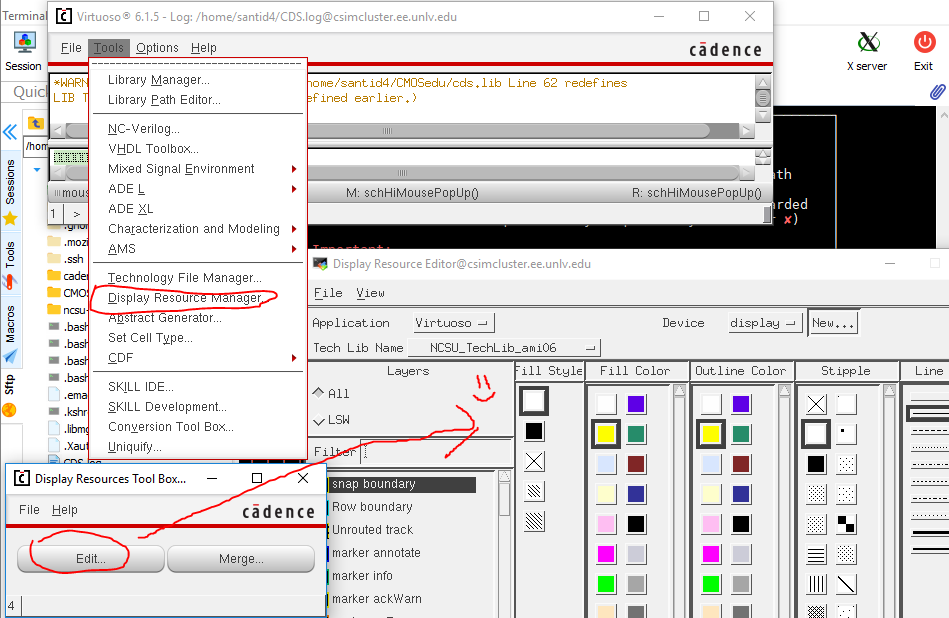This screenshot has width=949, height=618.
Task: Select the marker annotate layer
Action: point(376,553)
